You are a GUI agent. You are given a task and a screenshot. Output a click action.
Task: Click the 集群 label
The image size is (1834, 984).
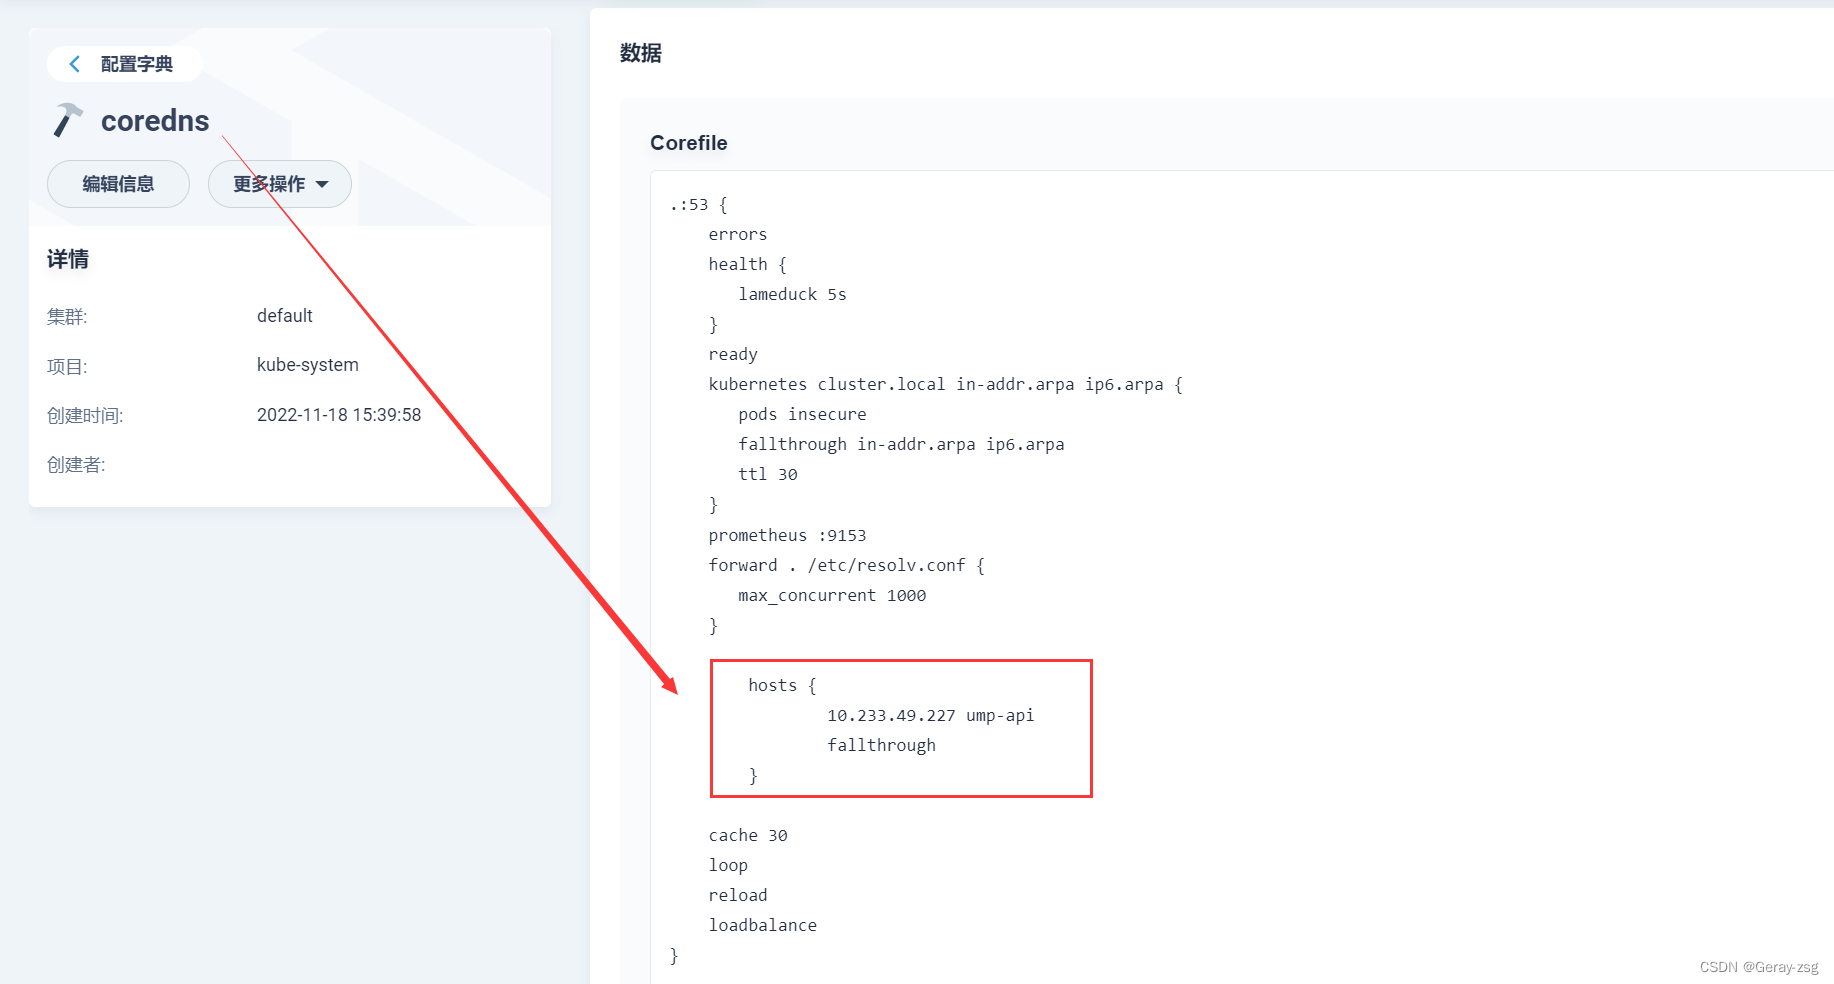click(67, 317)
